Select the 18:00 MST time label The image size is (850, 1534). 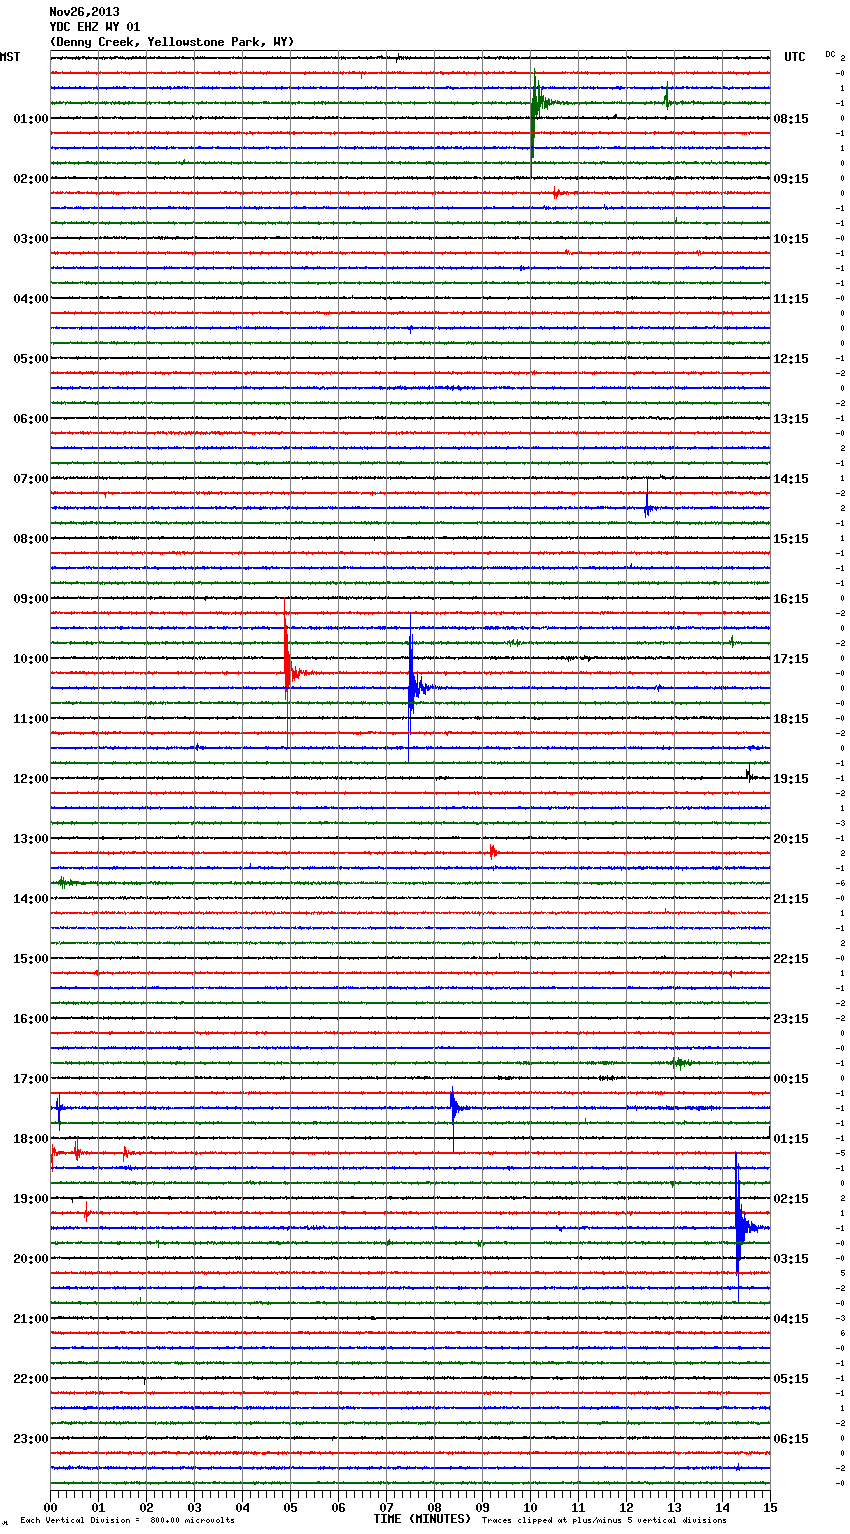(x=31, y=1139)
